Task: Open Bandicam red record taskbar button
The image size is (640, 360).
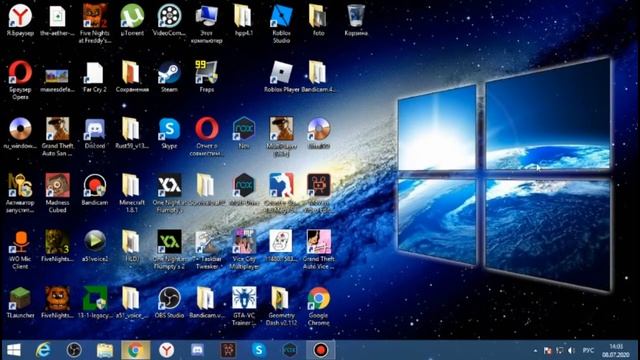Action: (320, 350)
